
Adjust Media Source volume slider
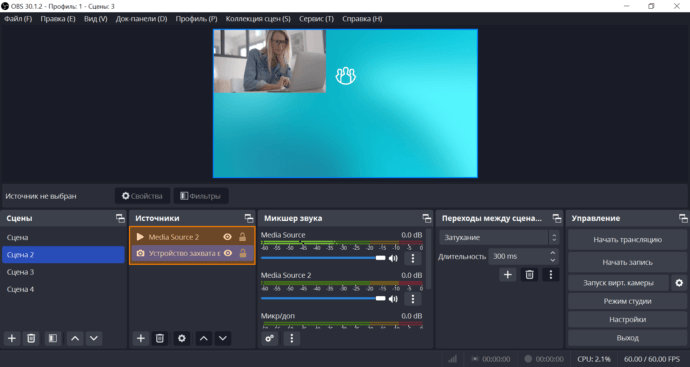(323, 258)
